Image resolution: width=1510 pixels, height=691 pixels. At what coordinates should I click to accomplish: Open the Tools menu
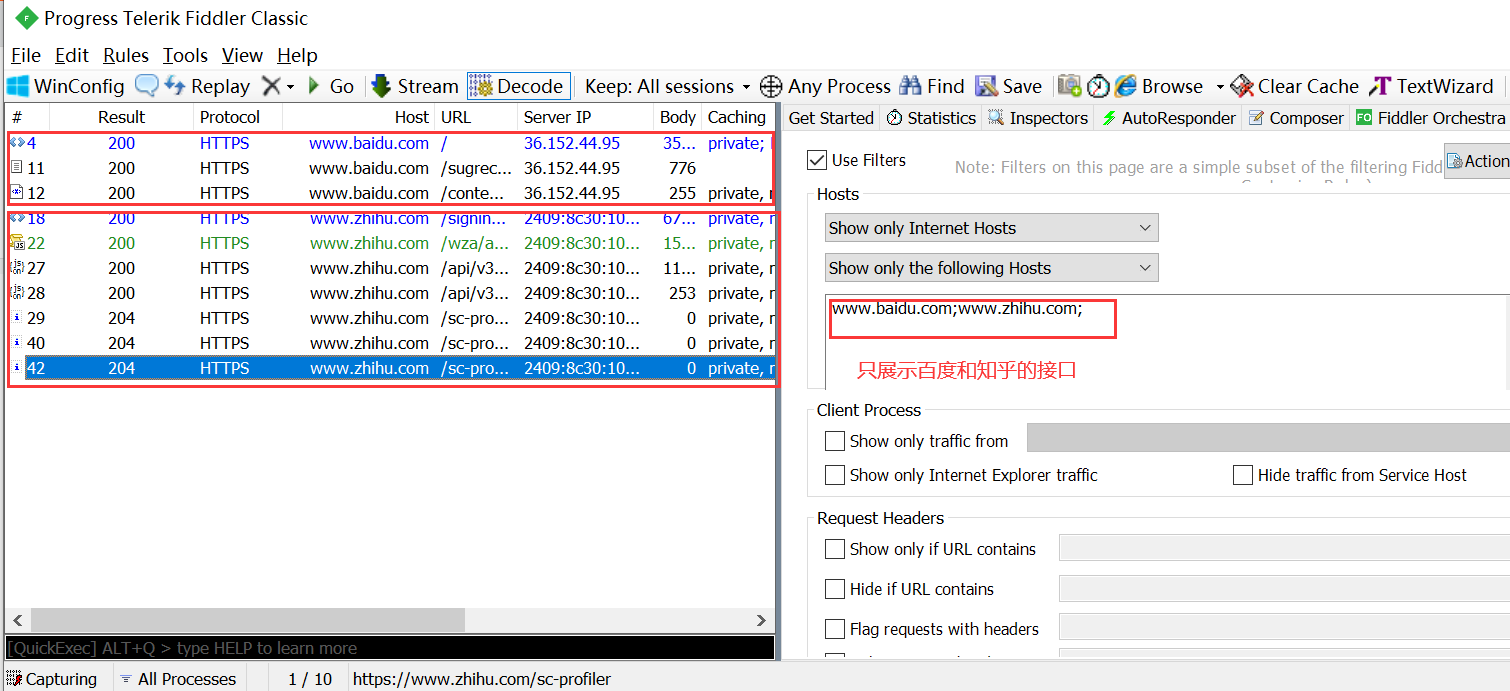(x=186, y=55)
